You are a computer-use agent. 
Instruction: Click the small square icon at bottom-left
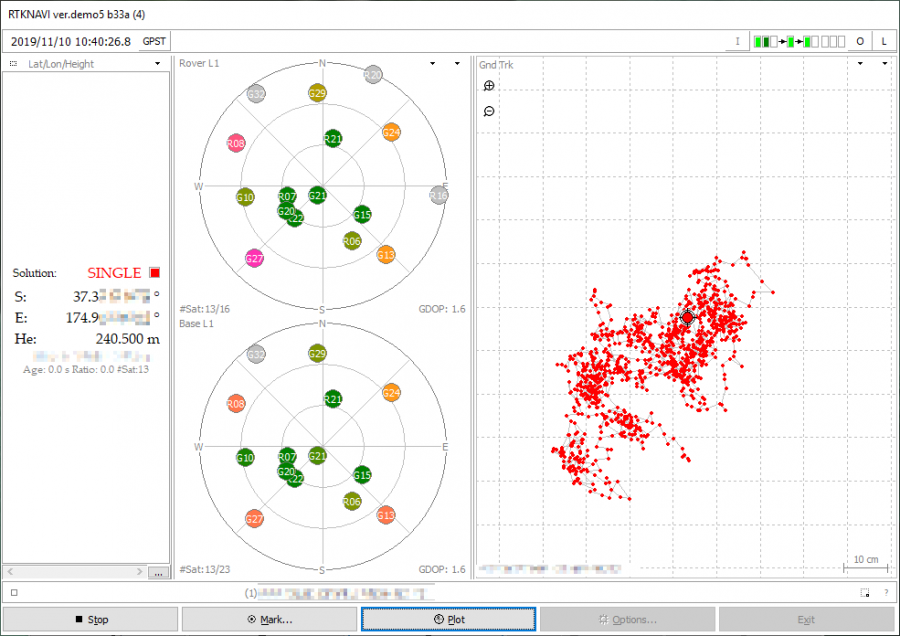(x=14, y=593)
